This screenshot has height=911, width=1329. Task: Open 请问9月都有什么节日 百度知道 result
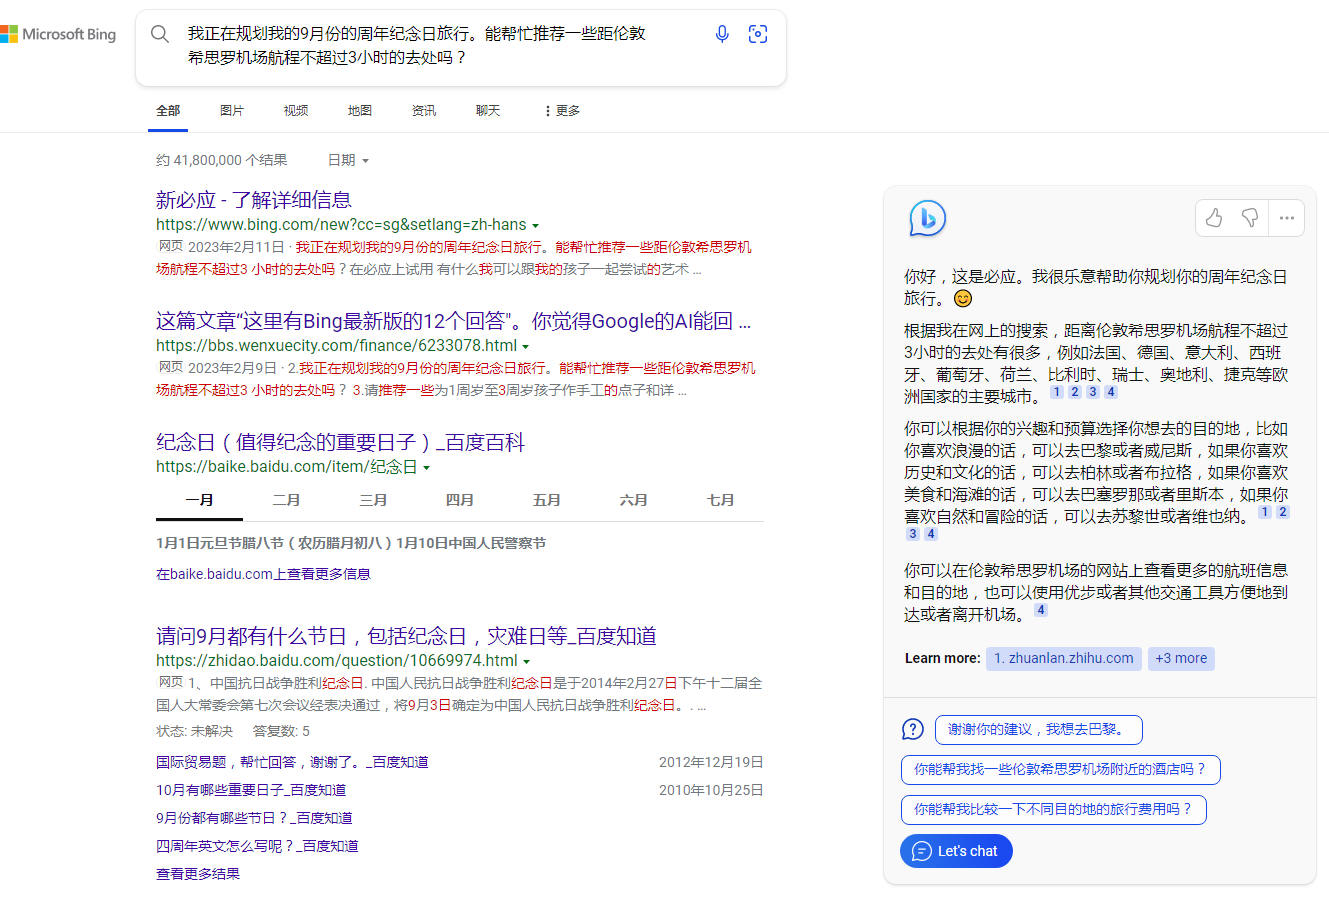click(406, 636)
